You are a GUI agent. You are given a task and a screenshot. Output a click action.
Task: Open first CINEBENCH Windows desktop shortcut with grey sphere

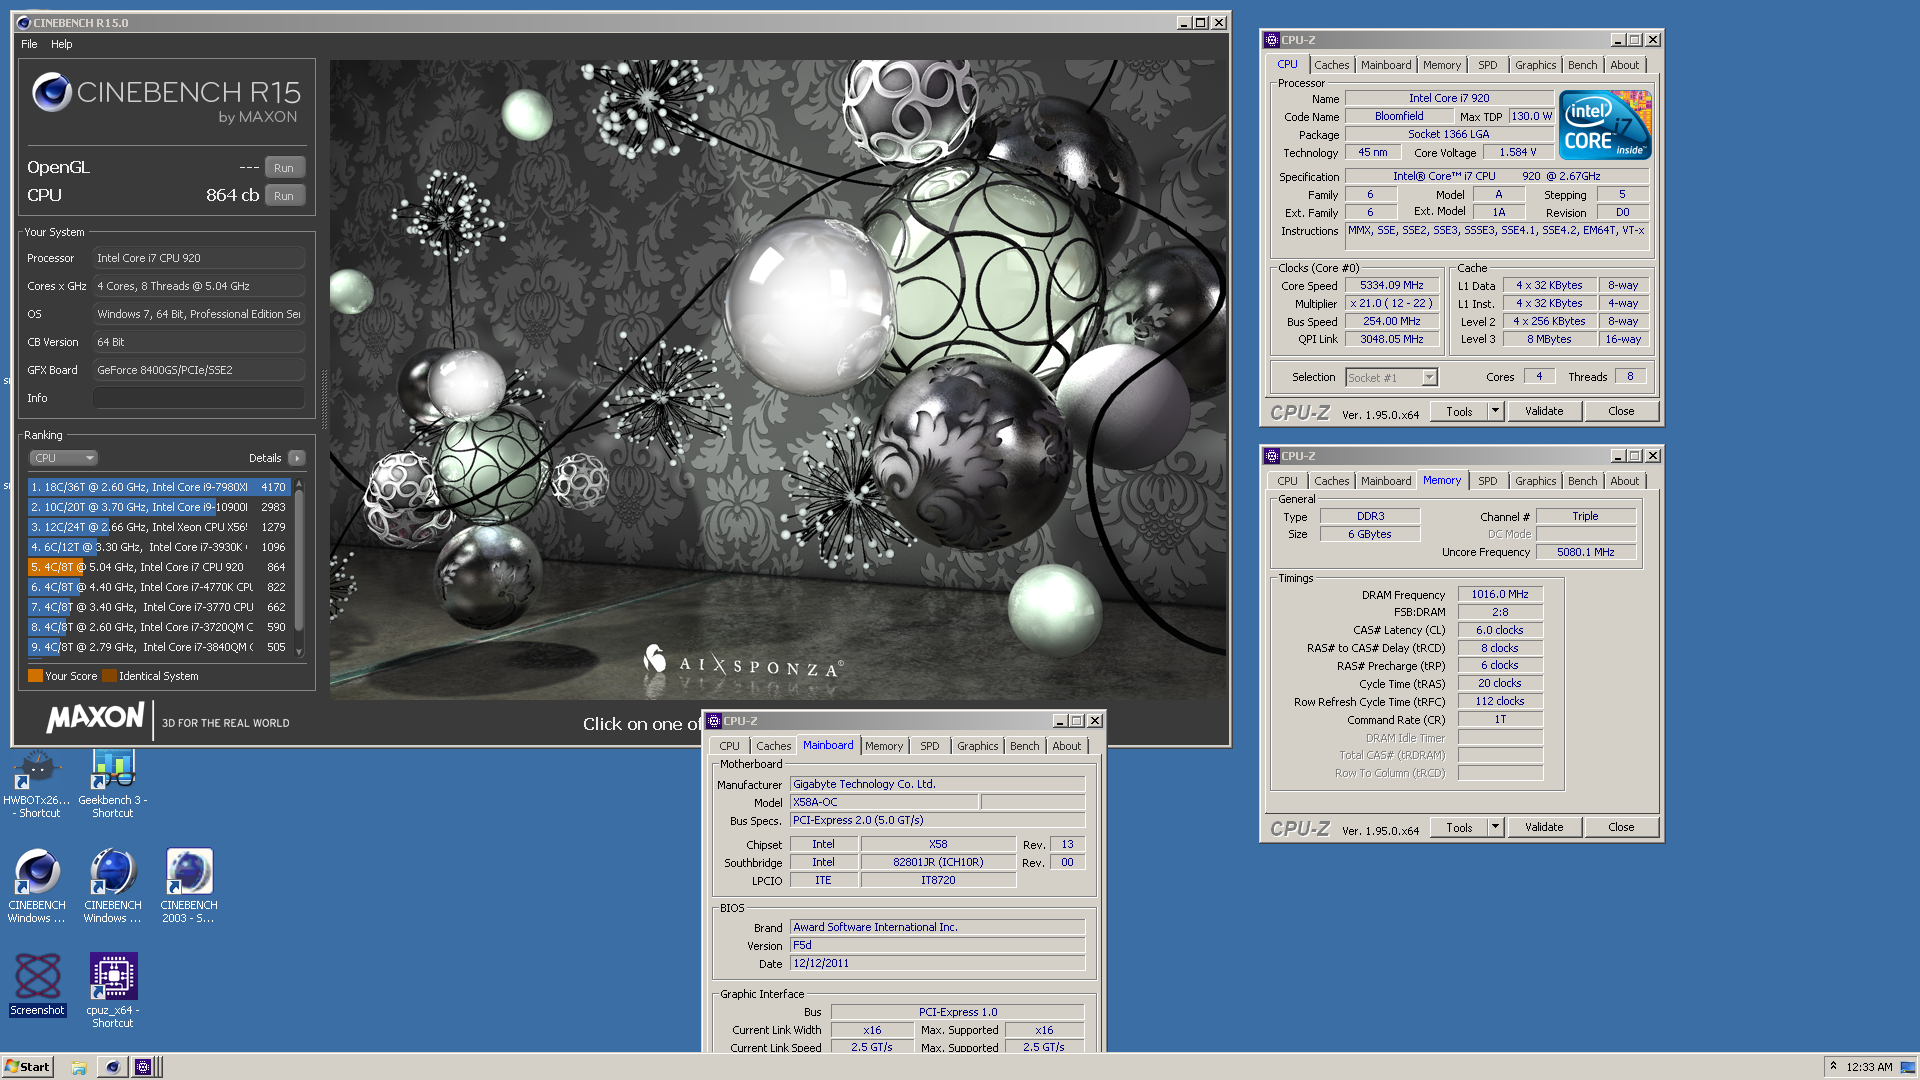point(37,886)
